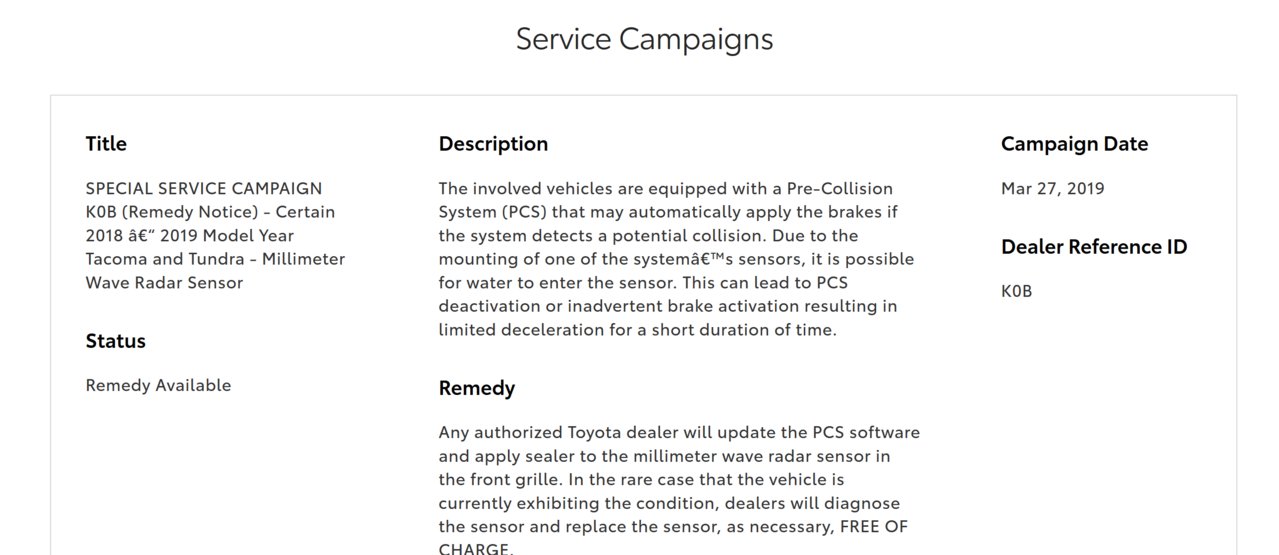Click the Pre-Collision System description paragraph
The width and height of the screenshot is (1279, 555).
676,259
